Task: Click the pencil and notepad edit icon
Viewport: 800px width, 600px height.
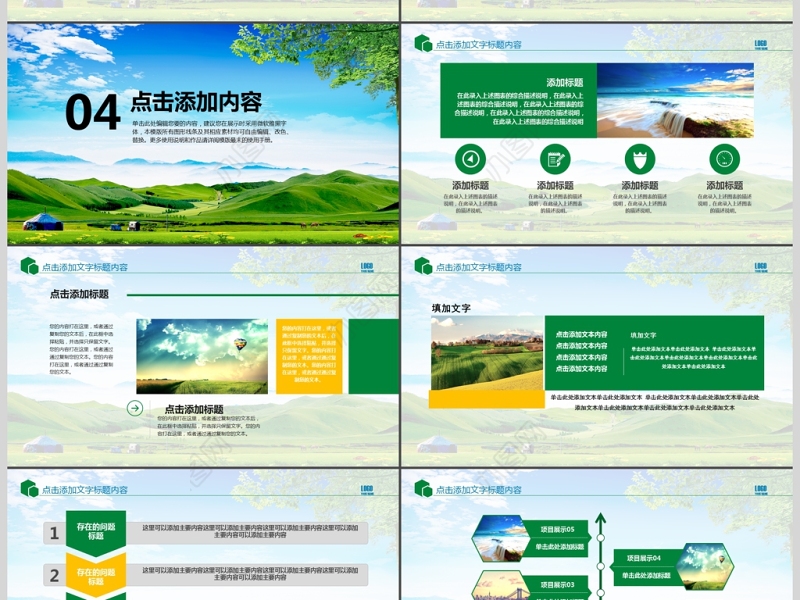Action: coord(556,159)
